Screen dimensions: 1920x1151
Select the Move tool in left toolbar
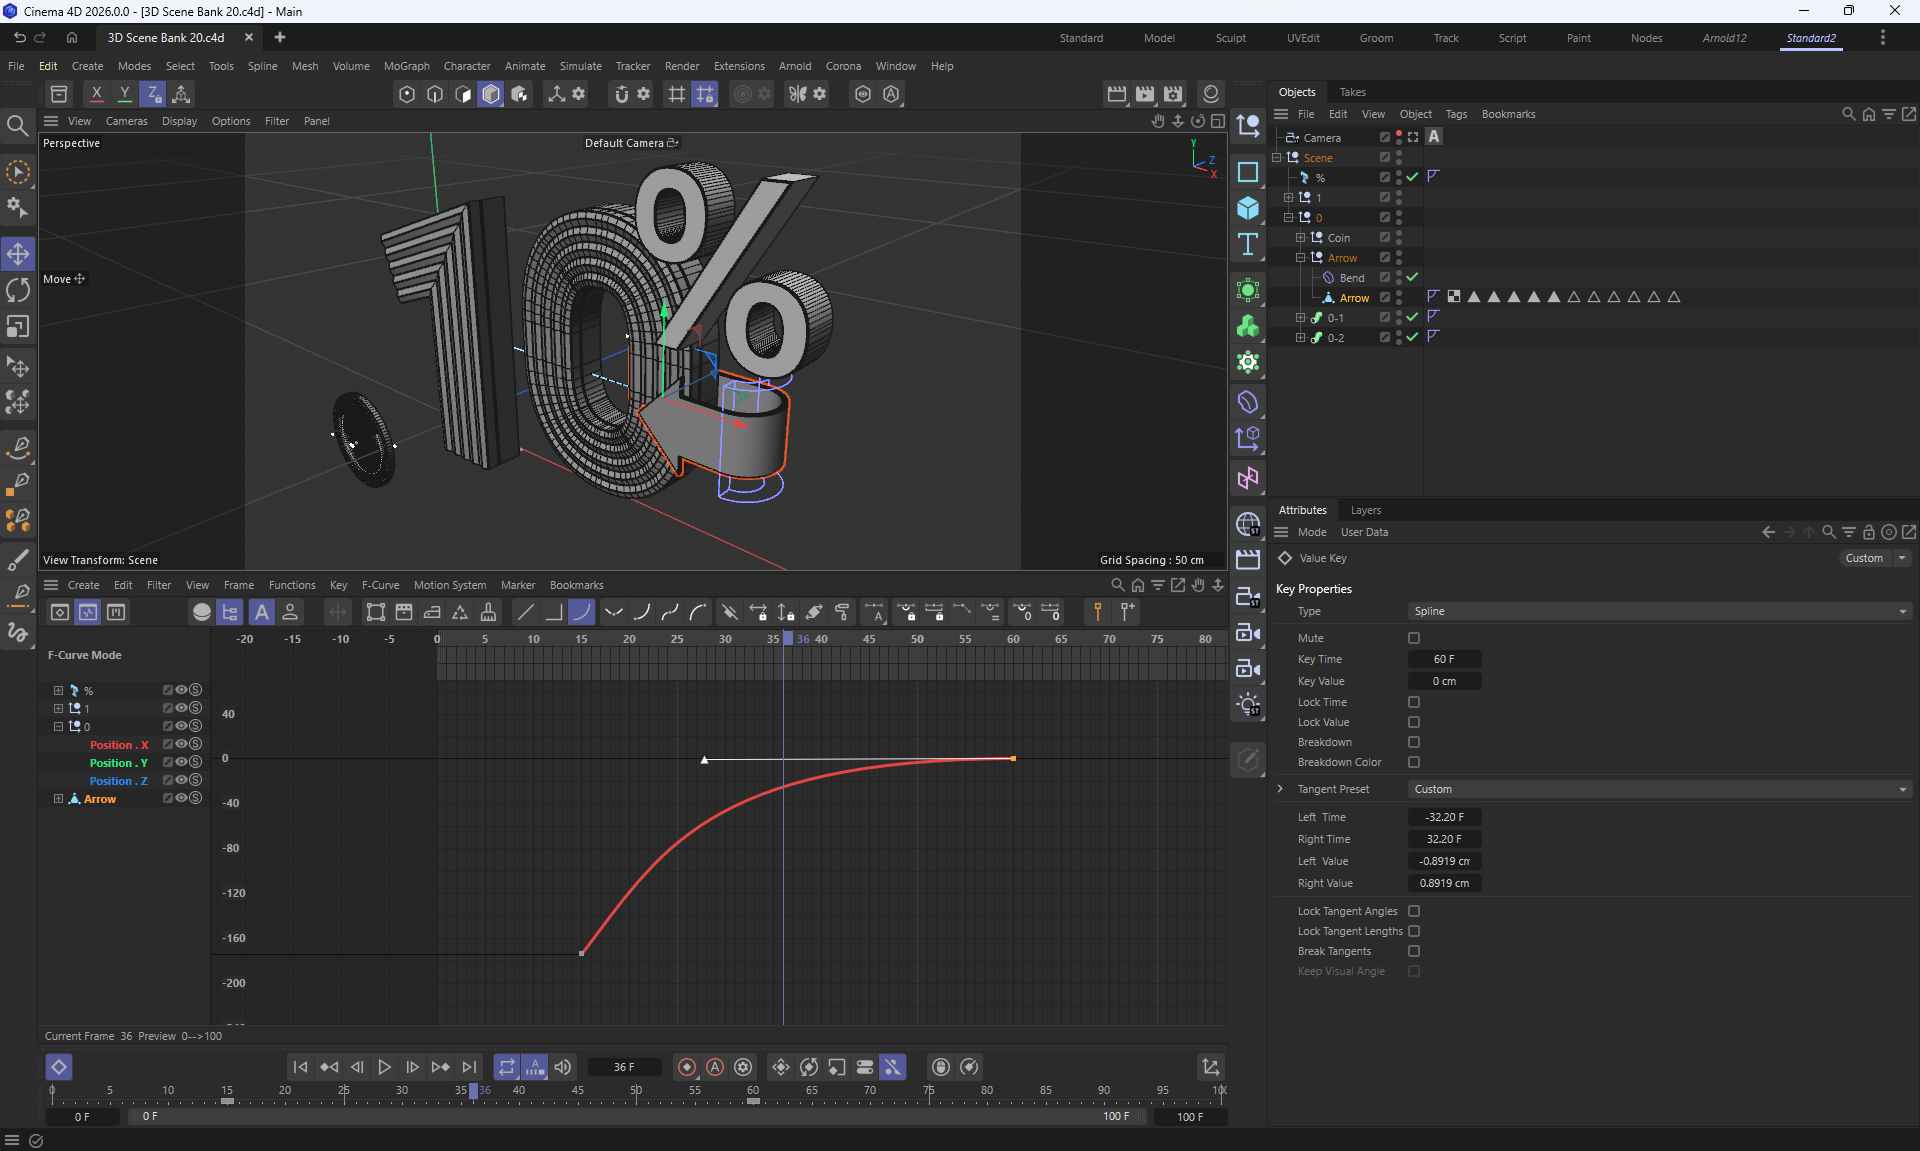(x=18, y=254)
